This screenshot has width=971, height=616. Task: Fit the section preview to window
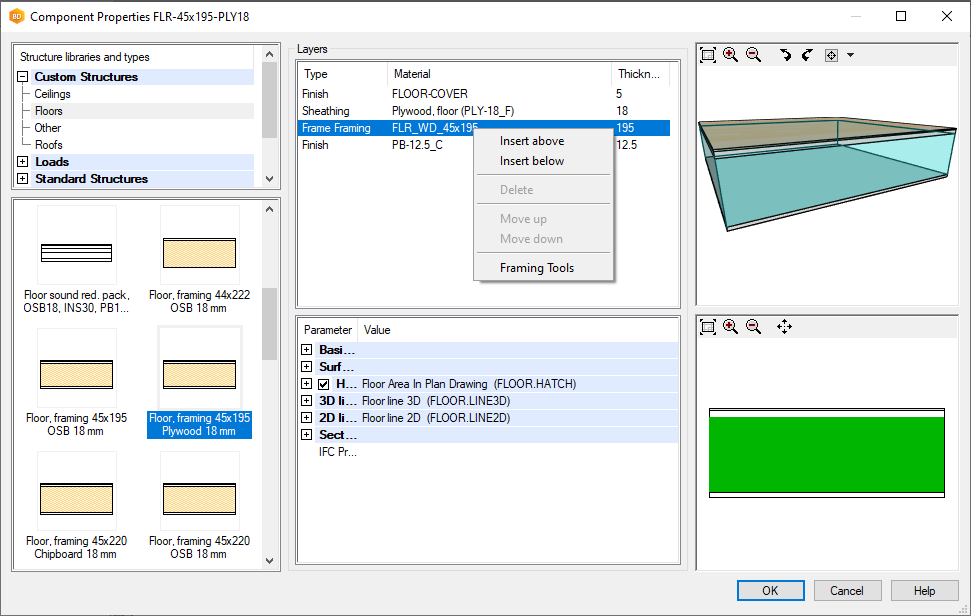point(708,327)
